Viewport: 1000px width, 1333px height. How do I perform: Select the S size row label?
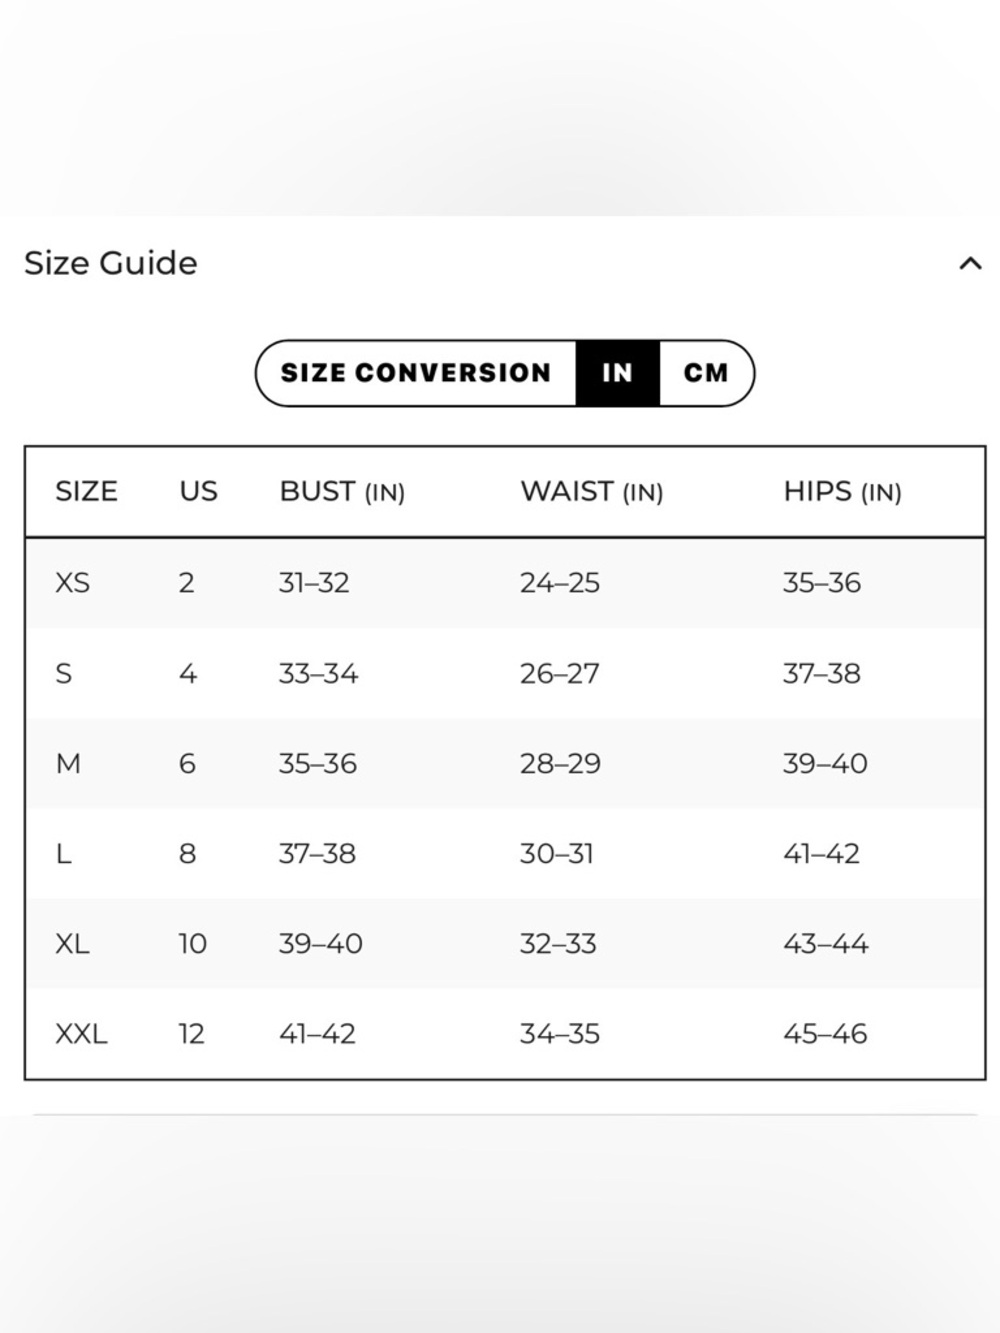[64, 674]
